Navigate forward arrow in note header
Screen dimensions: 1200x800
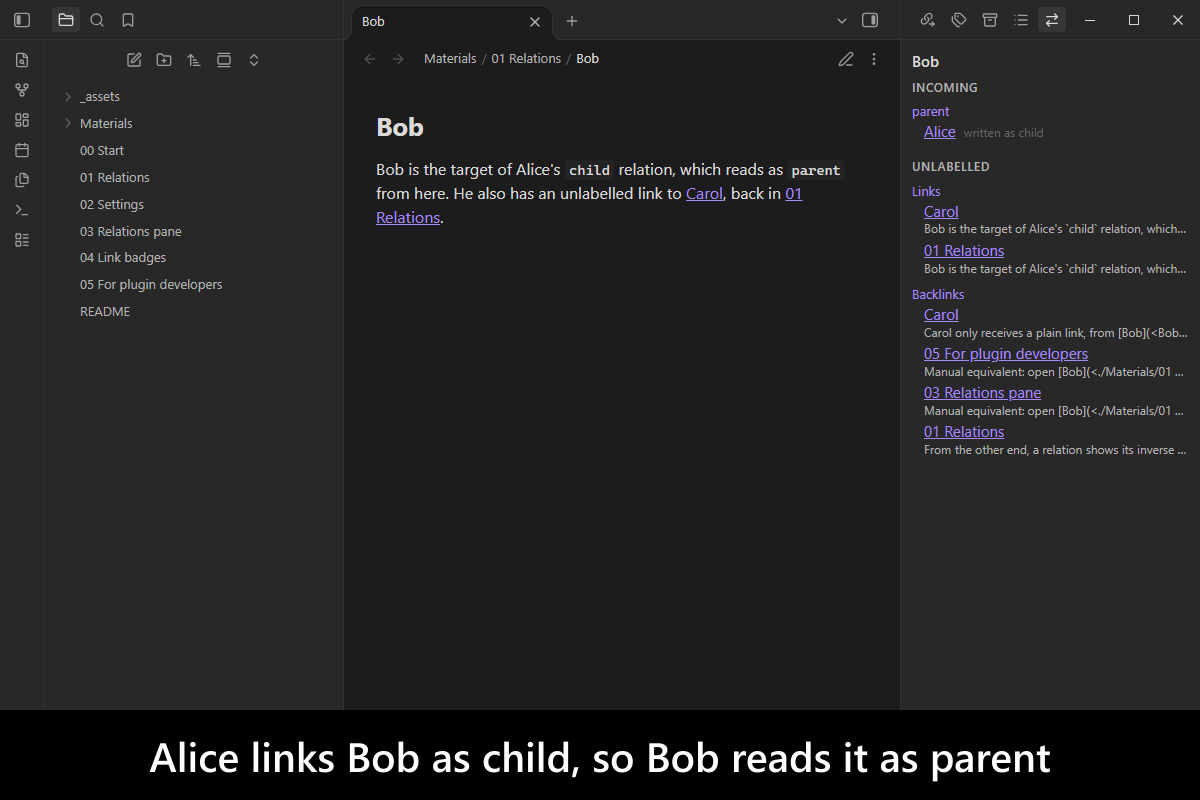398,59
